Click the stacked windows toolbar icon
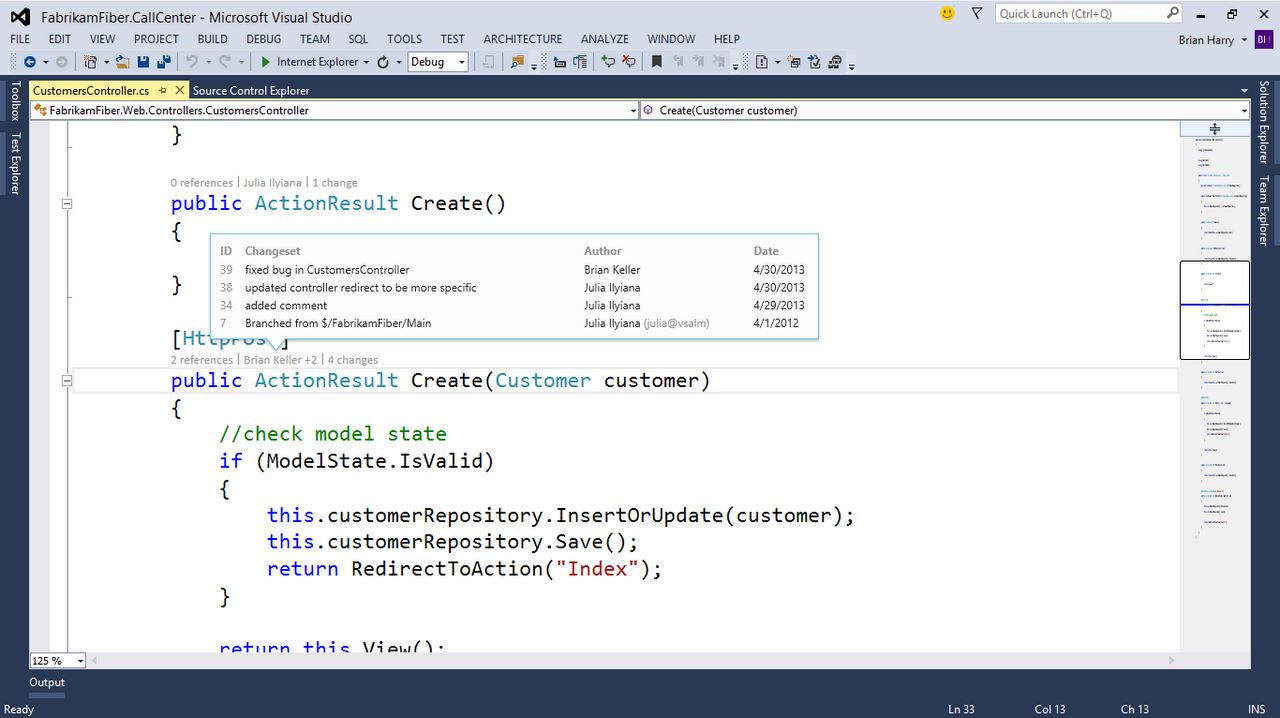 794,62
